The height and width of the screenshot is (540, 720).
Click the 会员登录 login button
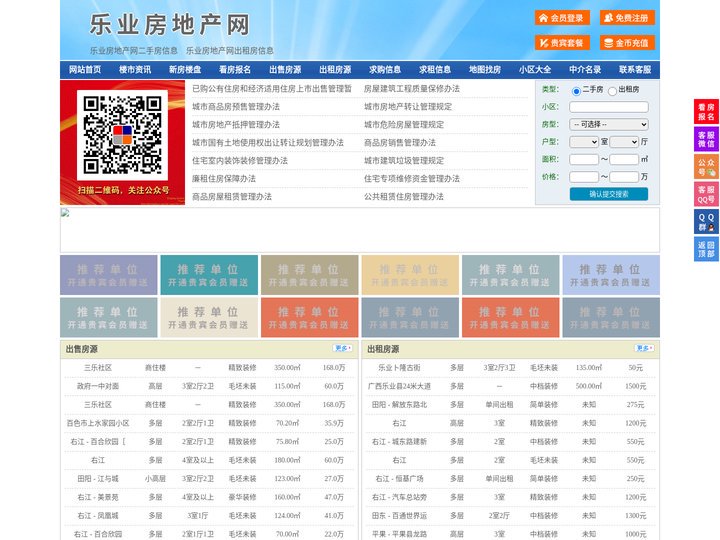562,18
